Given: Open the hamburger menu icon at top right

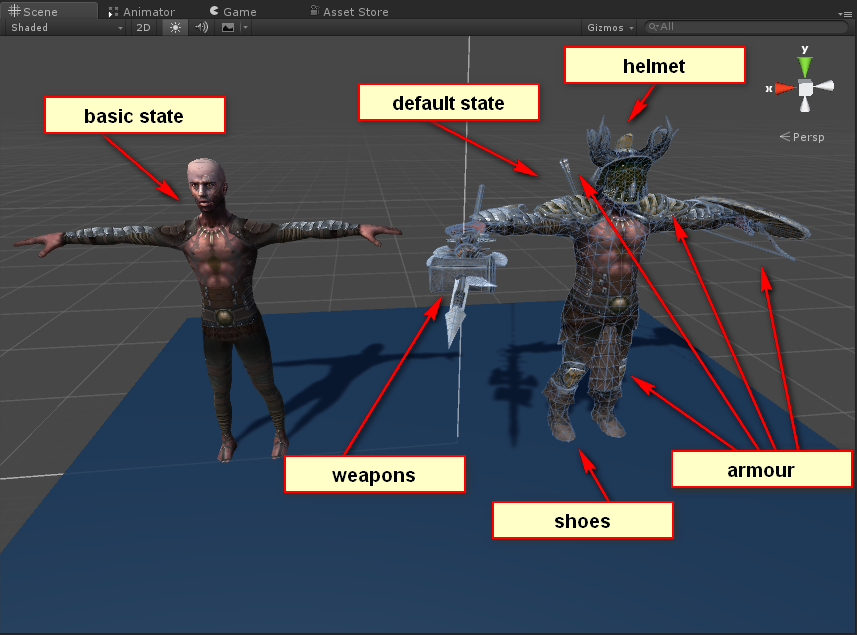Looking at the screenshot, I should coord(846,12).
